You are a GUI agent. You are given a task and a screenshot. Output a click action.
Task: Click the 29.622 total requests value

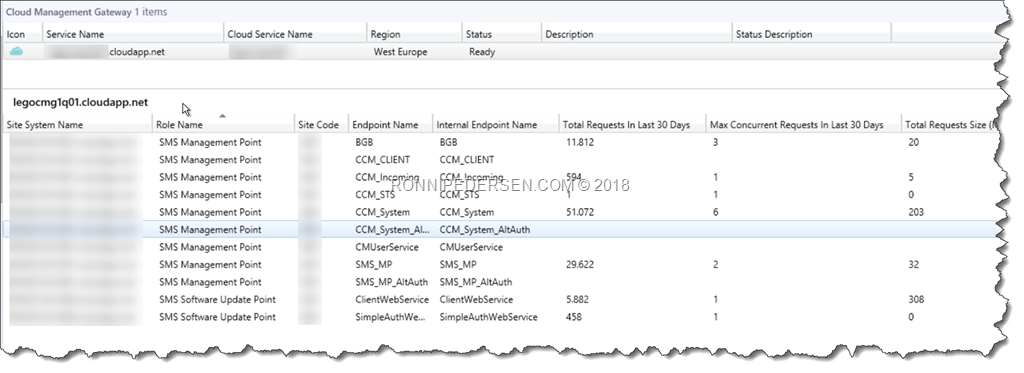580,265
